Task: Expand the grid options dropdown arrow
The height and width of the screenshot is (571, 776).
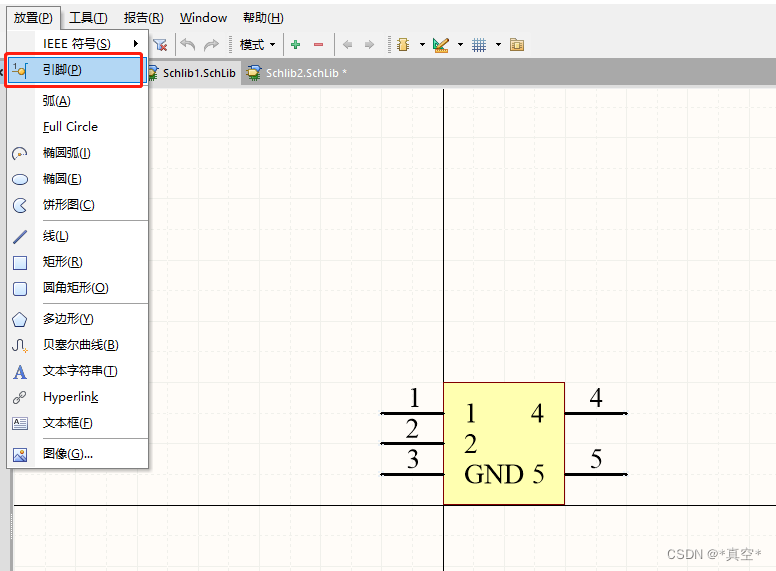Action: 498,45
